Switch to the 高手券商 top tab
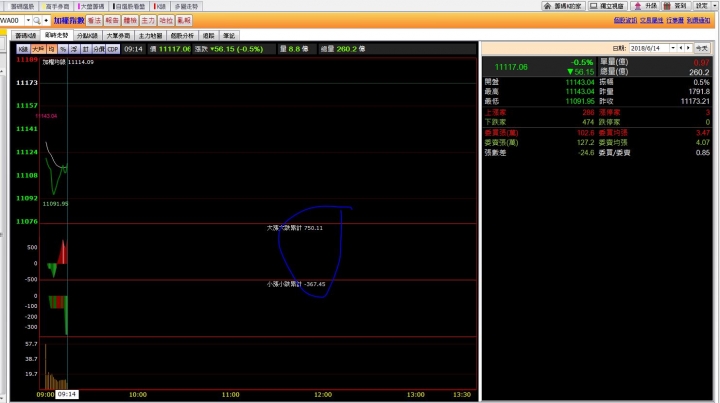The width and height of the screenshot is (720, 403). (57, 6)
